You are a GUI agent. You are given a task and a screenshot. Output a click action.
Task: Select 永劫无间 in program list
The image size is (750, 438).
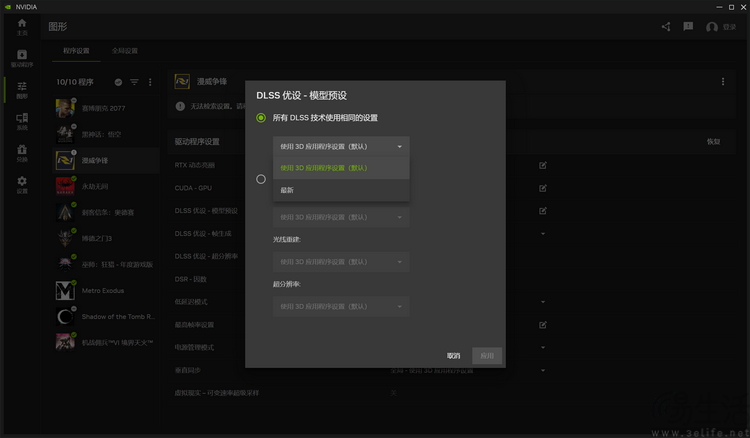pos(106,186)
